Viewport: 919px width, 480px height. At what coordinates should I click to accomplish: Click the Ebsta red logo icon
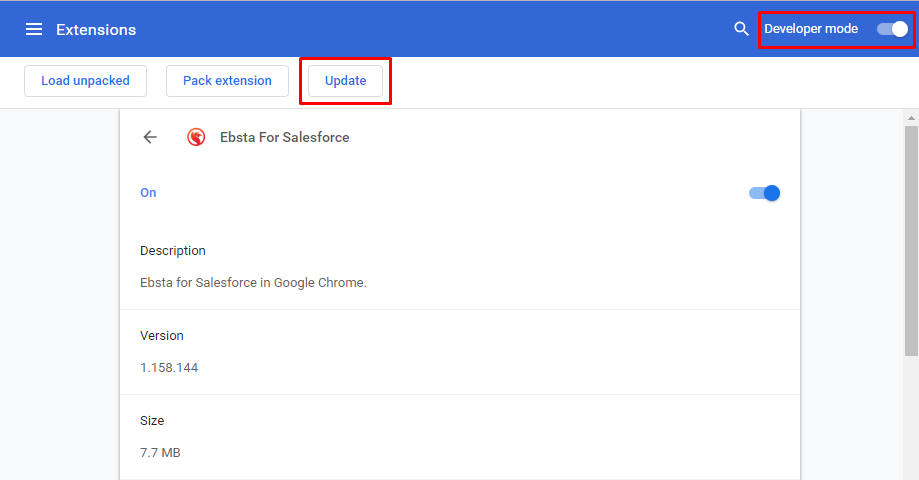(x=197, y=137)
